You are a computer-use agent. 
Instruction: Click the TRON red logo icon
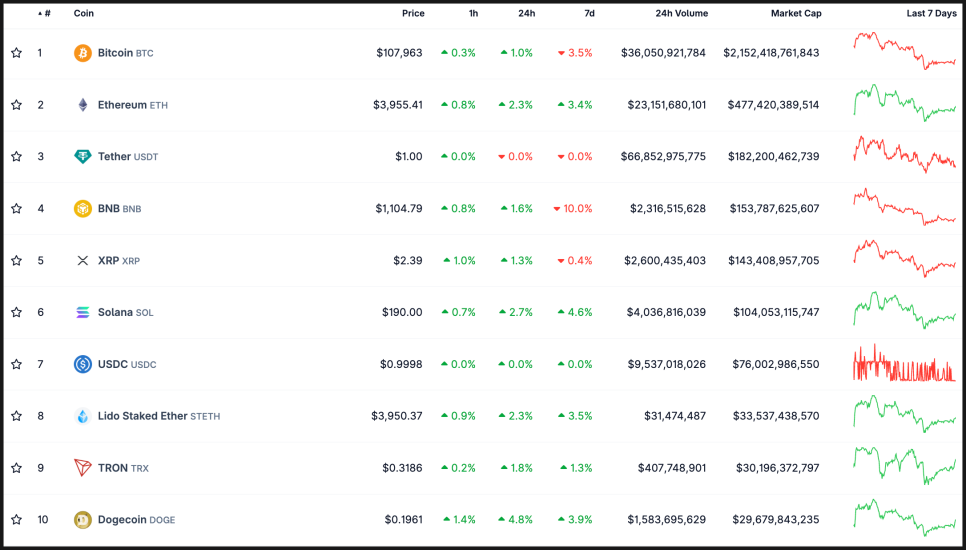pyautogui.click(x=83, y=468)
